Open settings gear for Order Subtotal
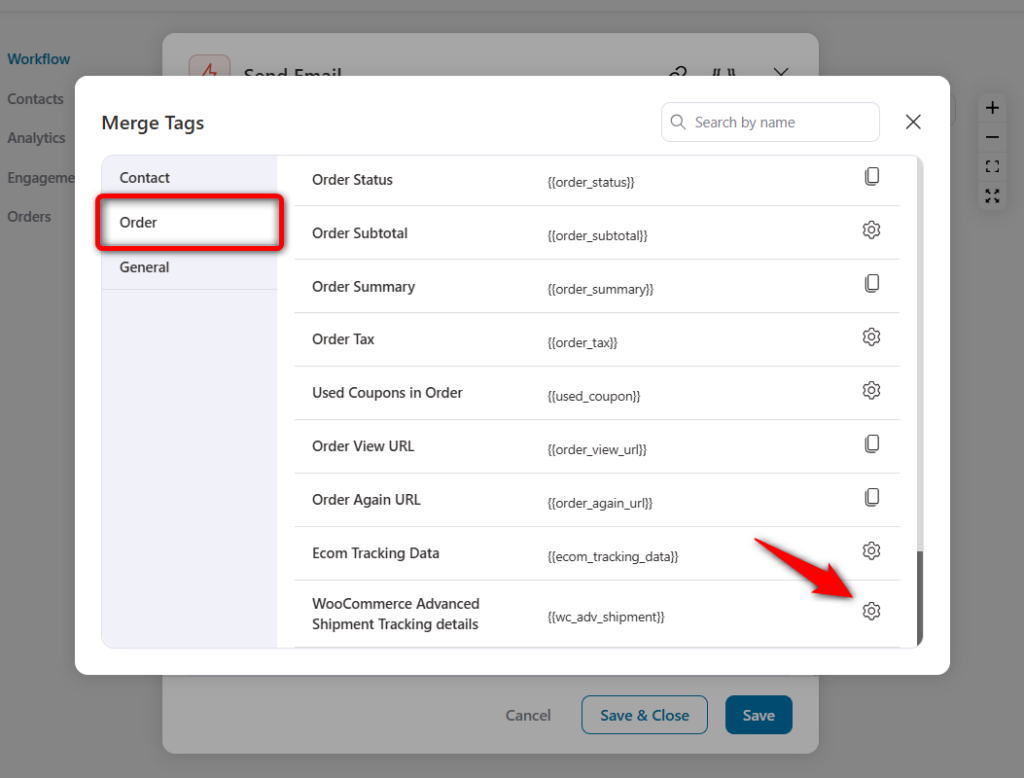This screenshot has width=1024, height=778. coord(871,230)
